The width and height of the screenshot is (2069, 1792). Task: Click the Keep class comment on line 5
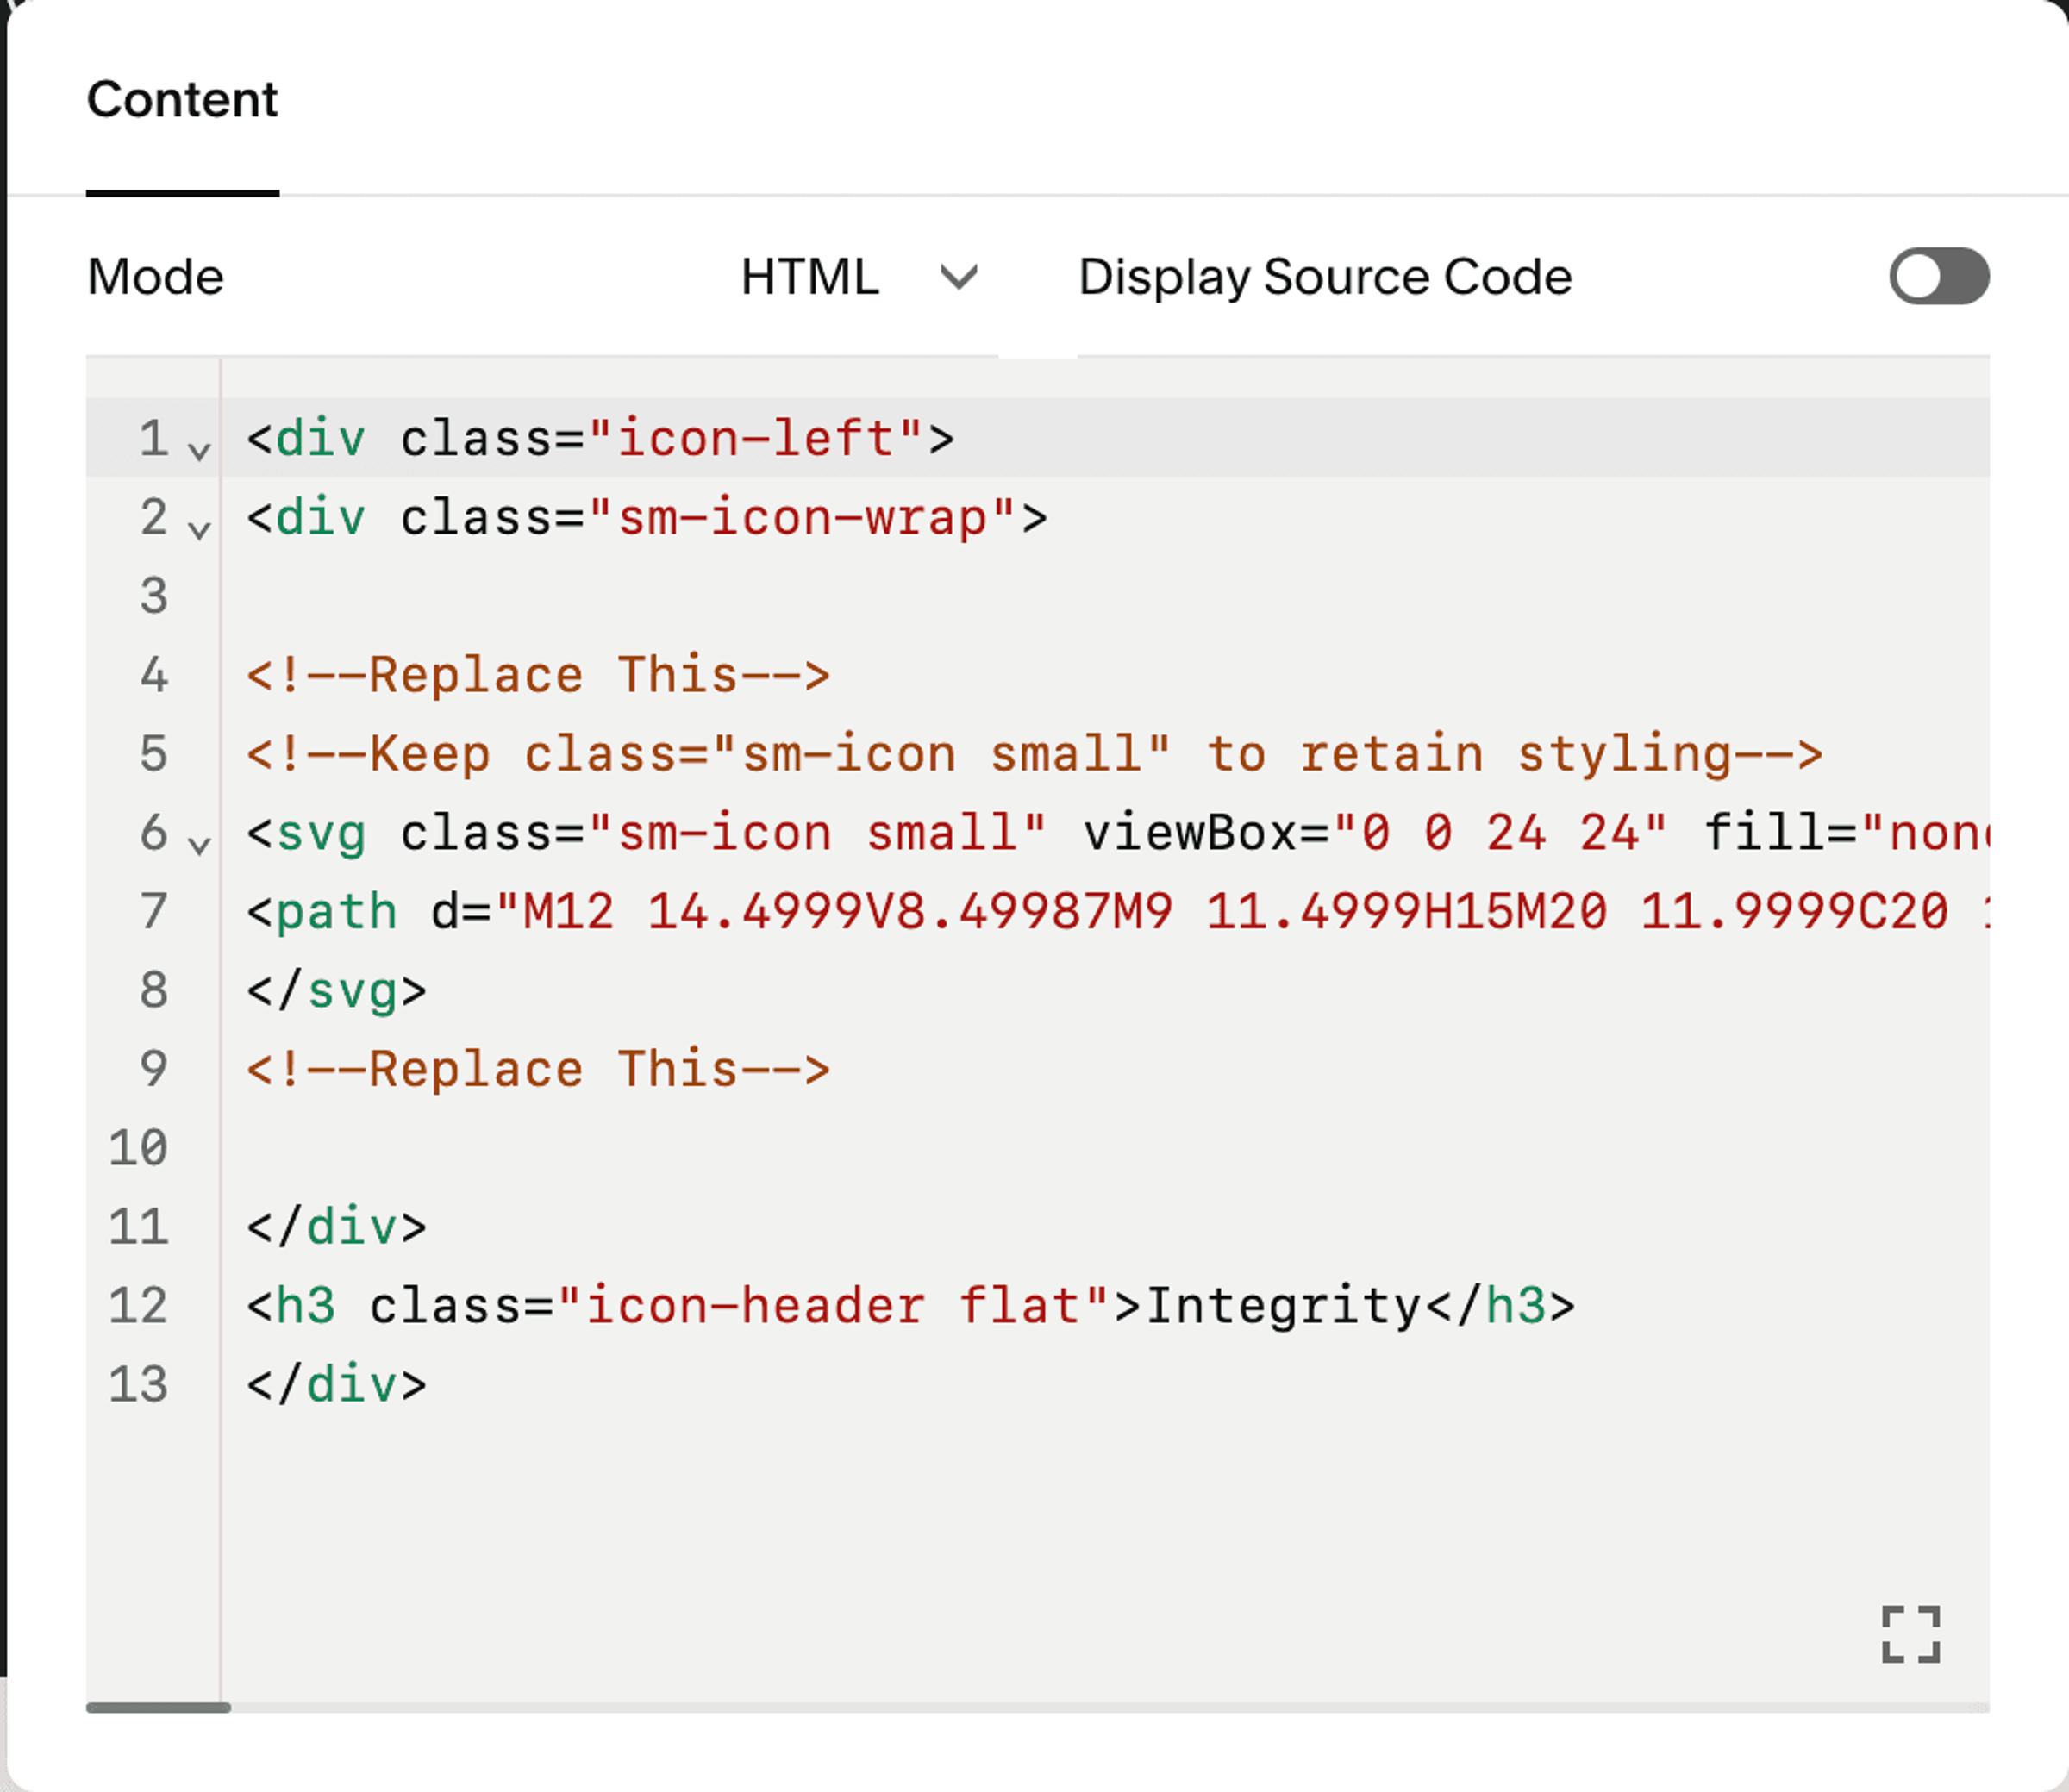coord(1035,754)
